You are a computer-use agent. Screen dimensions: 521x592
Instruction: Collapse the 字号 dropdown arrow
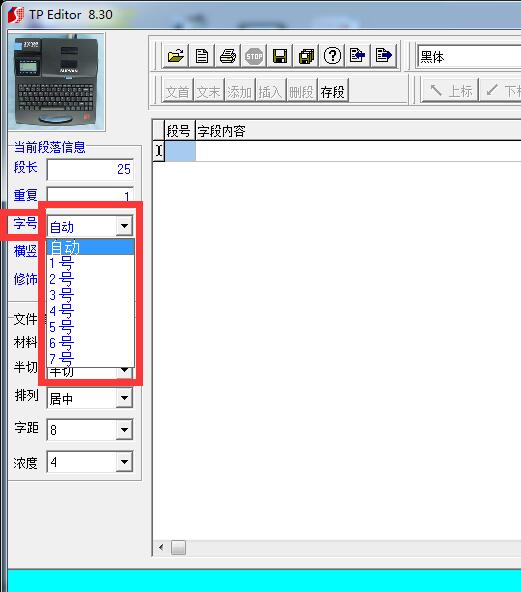tap(124, 226)
